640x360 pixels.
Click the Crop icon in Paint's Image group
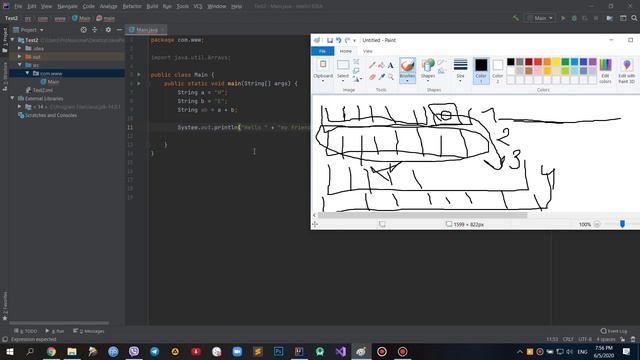pos(356,62)
